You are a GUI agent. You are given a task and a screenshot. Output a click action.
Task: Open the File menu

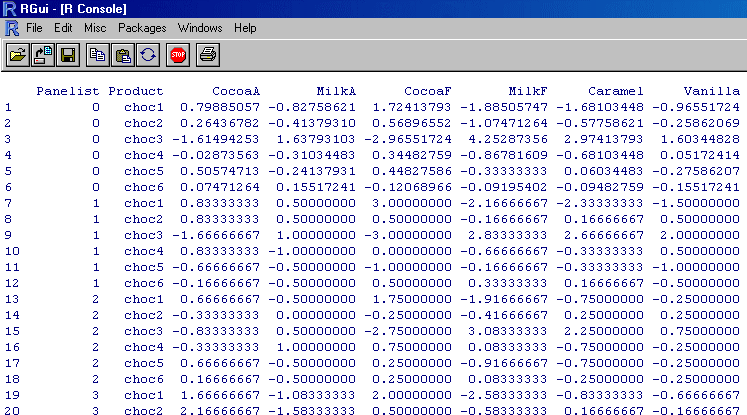[34, 28]
